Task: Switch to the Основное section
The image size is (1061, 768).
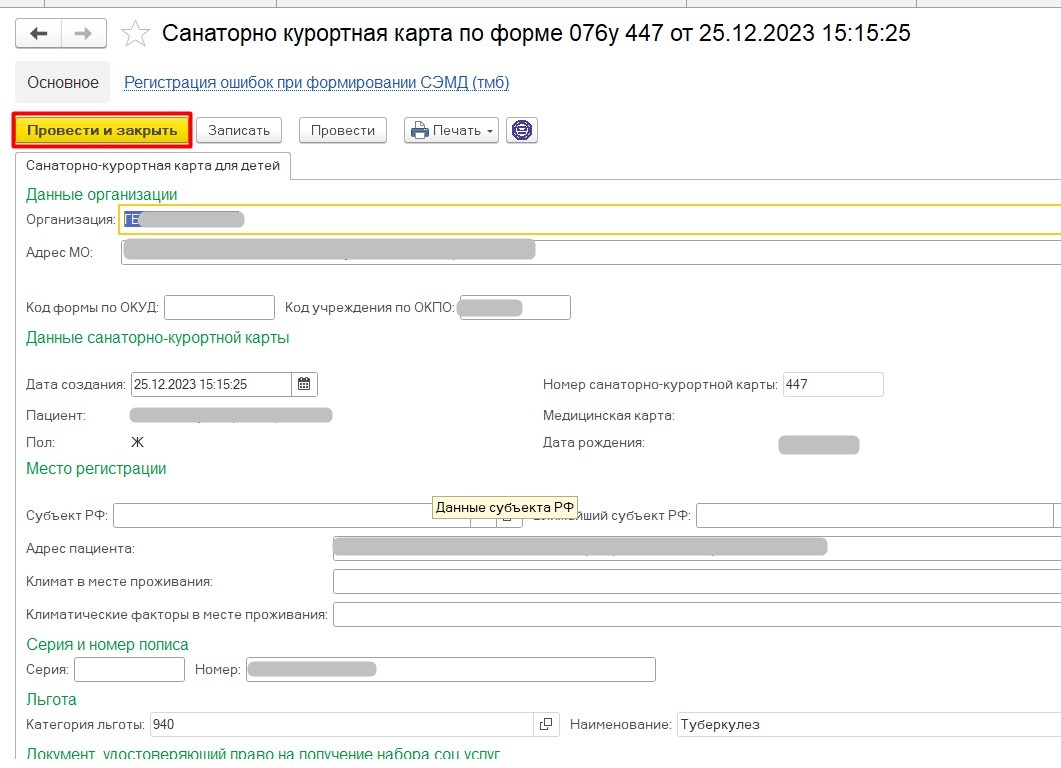Action: point(63,83)
